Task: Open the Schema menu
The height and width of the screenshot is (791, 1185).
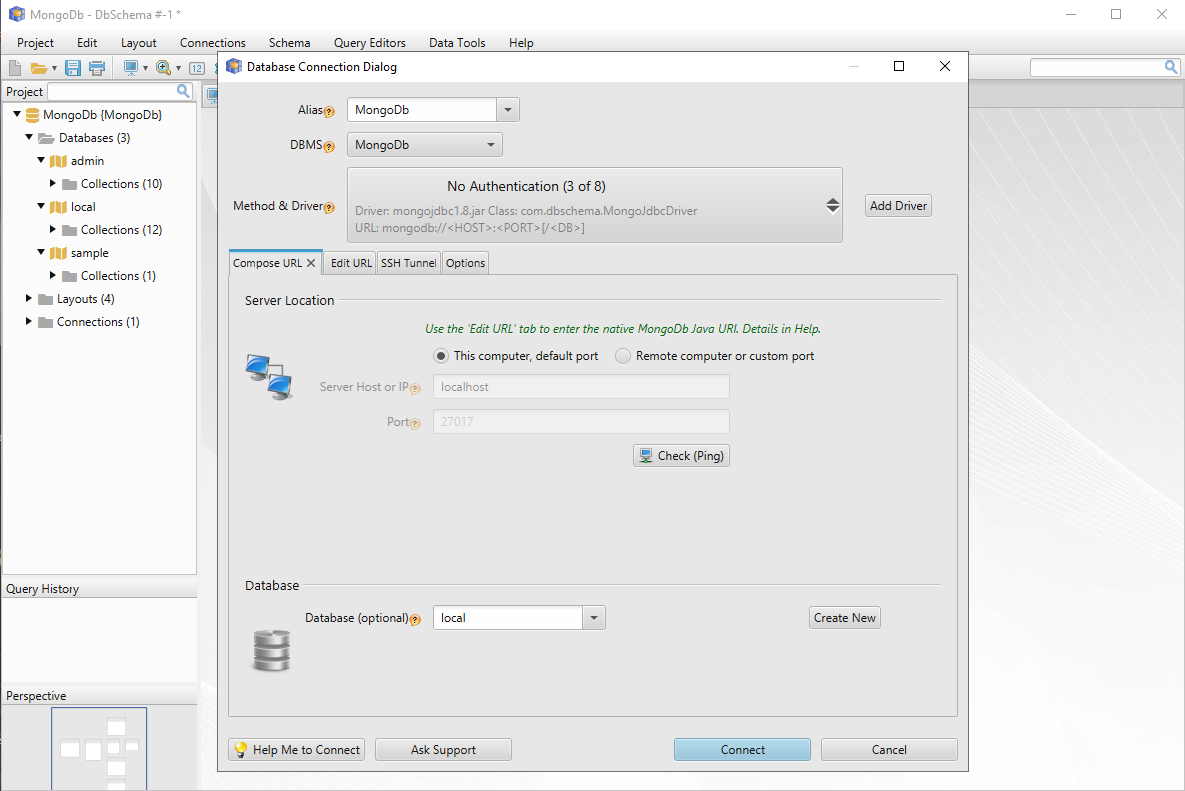Action: (x=289, y=43)
